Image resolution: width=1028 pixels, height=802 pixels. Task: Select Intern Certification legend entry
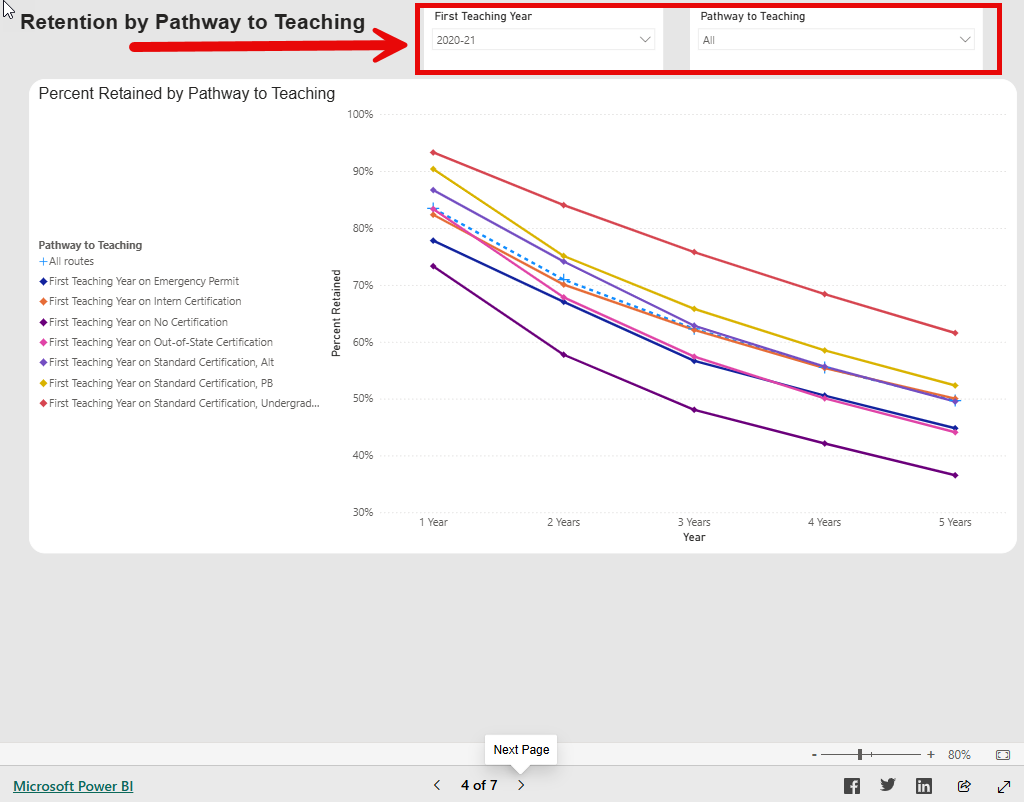click(x=144, y=301)
